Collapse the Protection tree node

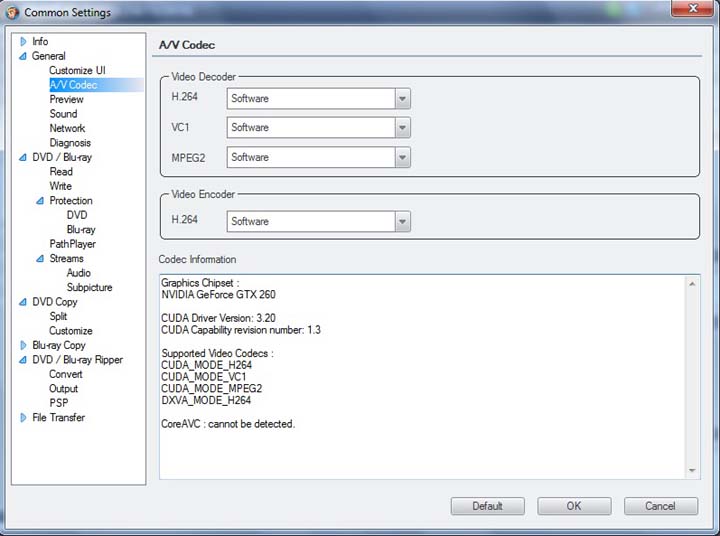[40, 201]
